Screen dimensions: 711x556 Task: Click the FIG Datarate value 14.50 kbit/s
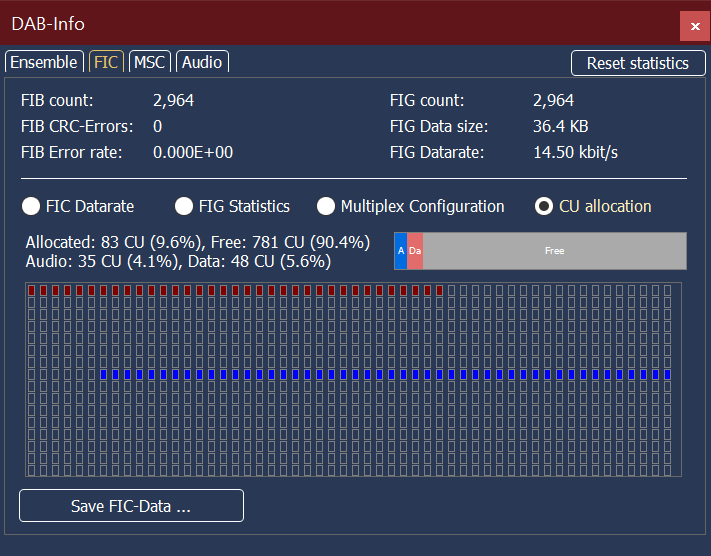(575, 153)
